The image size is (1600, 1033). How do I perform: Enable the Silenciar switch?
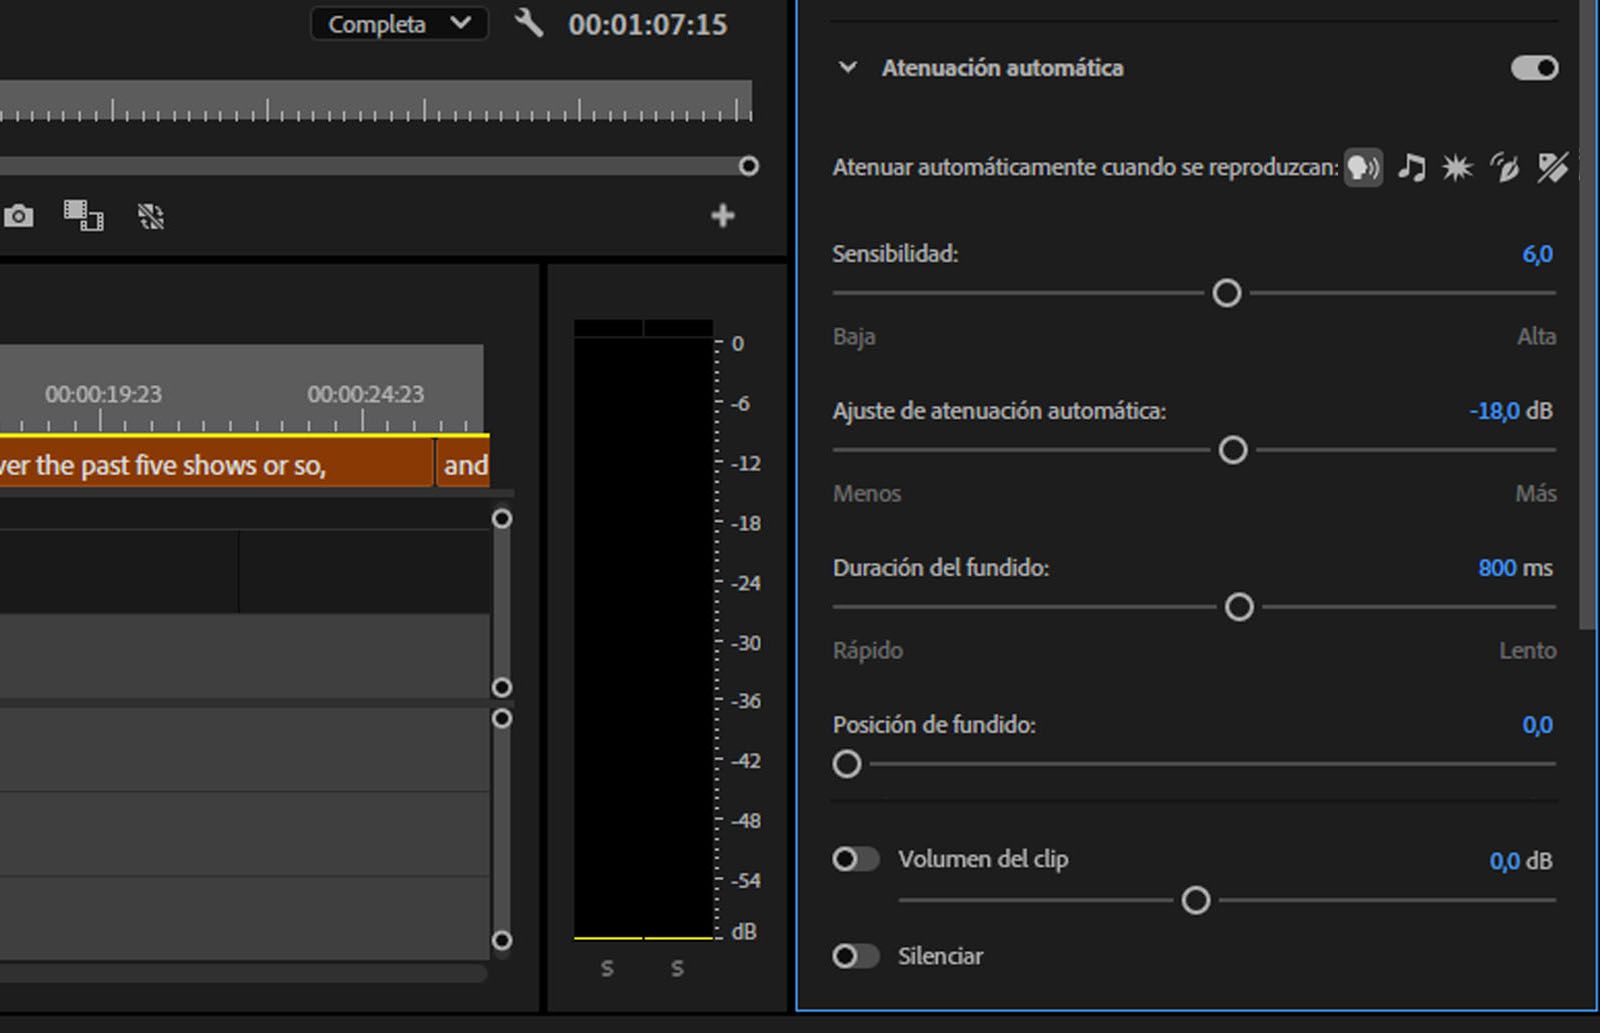[x=856, y=956]
